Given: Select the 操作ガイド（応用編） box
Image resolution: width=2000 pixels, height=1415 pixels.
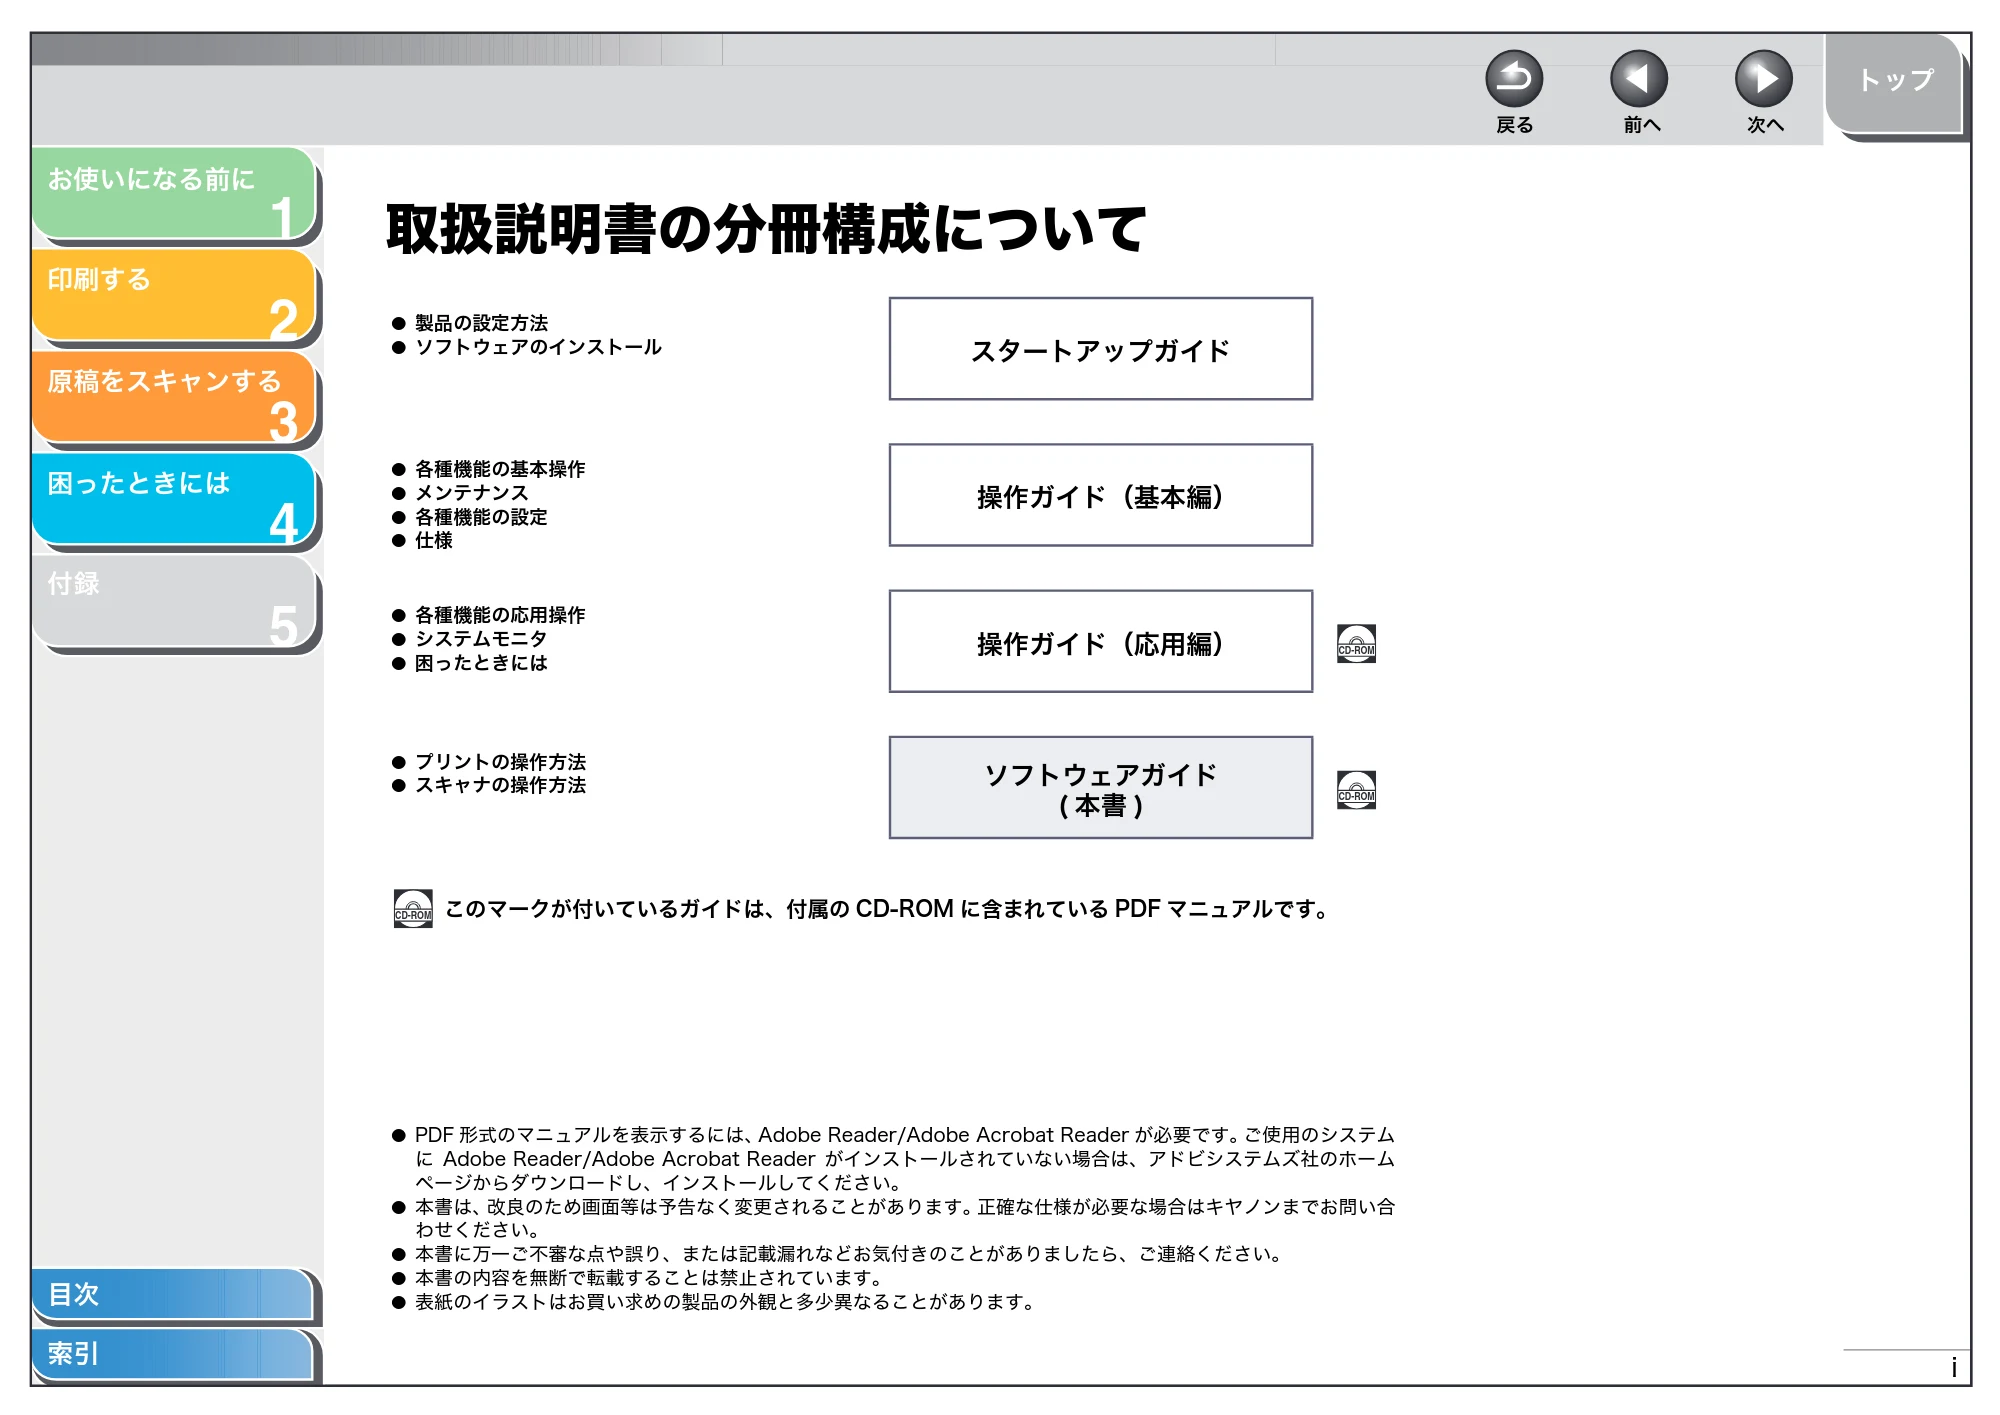Looking at the screenshot, I should tap(1100, 641).
